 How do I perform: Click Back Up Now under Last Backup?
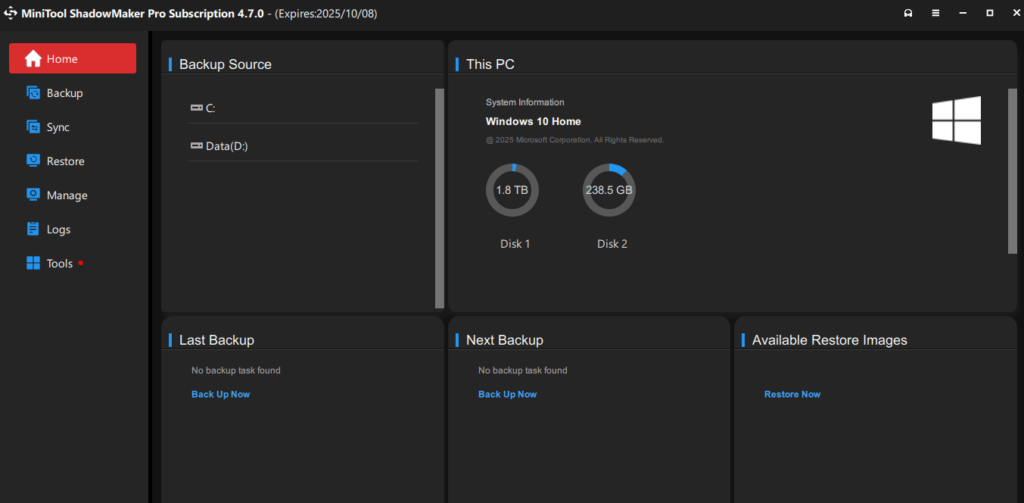point(221,394)
